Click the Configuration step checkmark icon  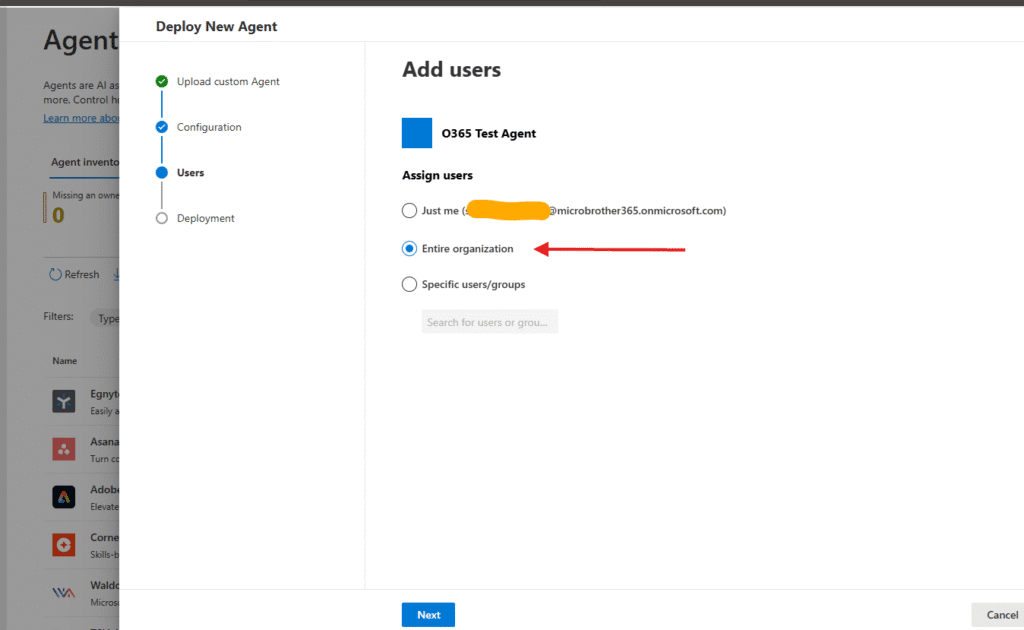[162, 127]
